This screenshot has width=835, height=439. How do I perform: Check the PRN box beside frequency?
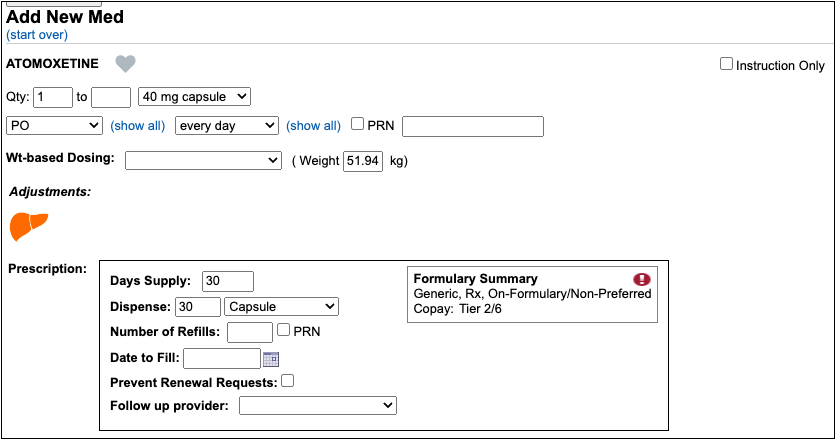click(358, 125)
